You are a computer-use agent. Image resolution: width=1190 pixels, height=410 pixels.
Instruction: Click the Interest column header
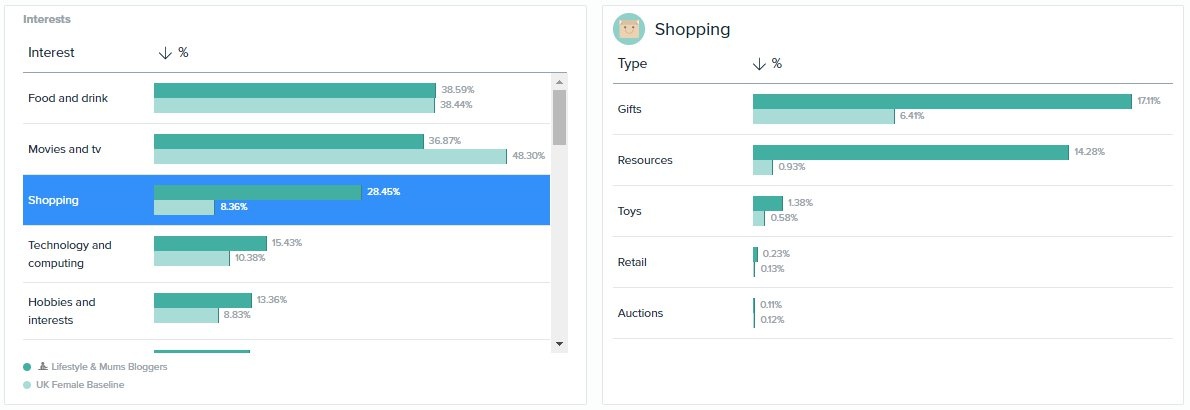(52, 52)
